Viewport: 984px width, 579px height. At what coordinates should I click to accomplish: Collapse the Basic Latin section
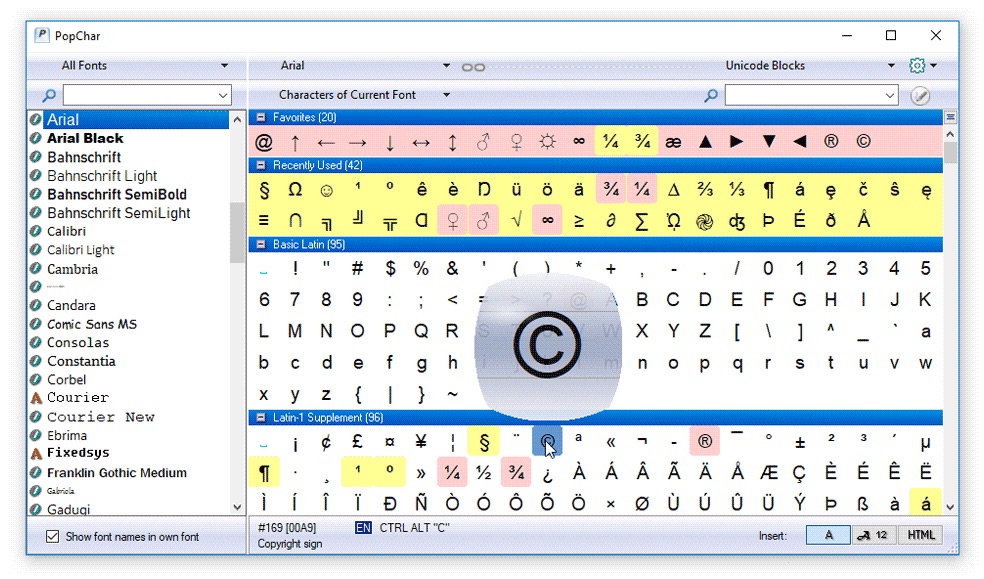(260, 244)
